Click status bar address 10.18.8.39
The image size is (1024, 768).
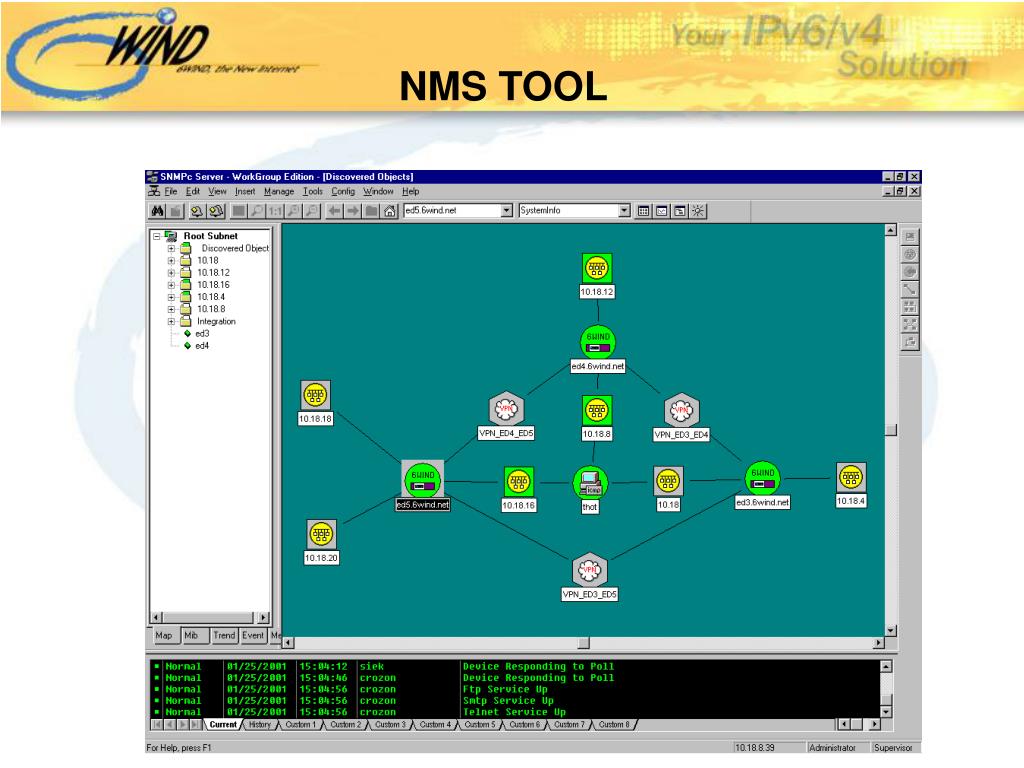pos(754,748)
